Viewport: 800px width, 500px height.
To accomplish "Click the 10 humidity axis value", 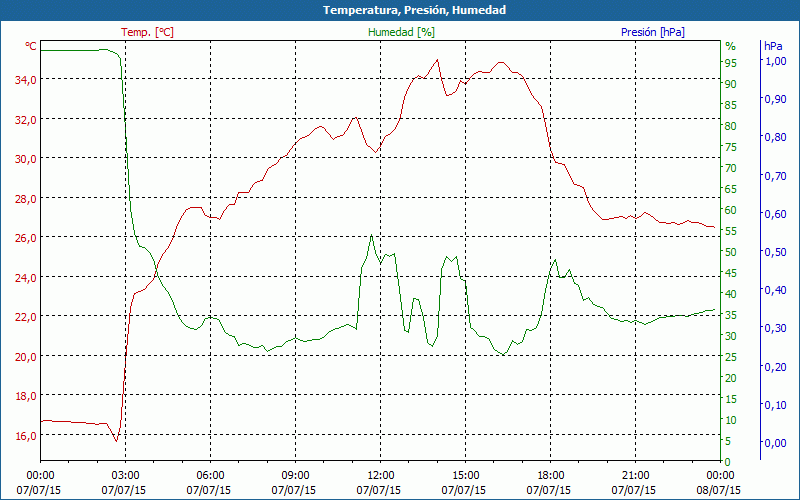I will click(731, 420).
